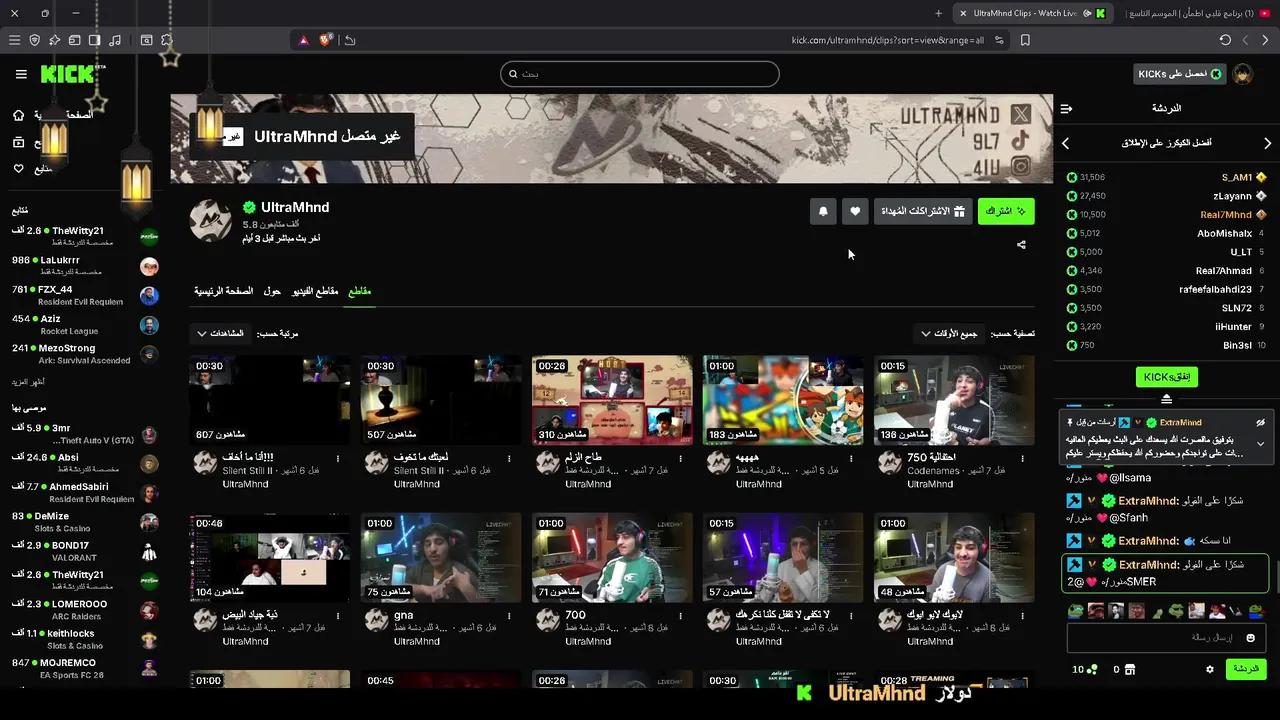This screenshot has height=720, width=1280.
Task: Open the sort by views dropdown
Action: (x=221, y=333)
